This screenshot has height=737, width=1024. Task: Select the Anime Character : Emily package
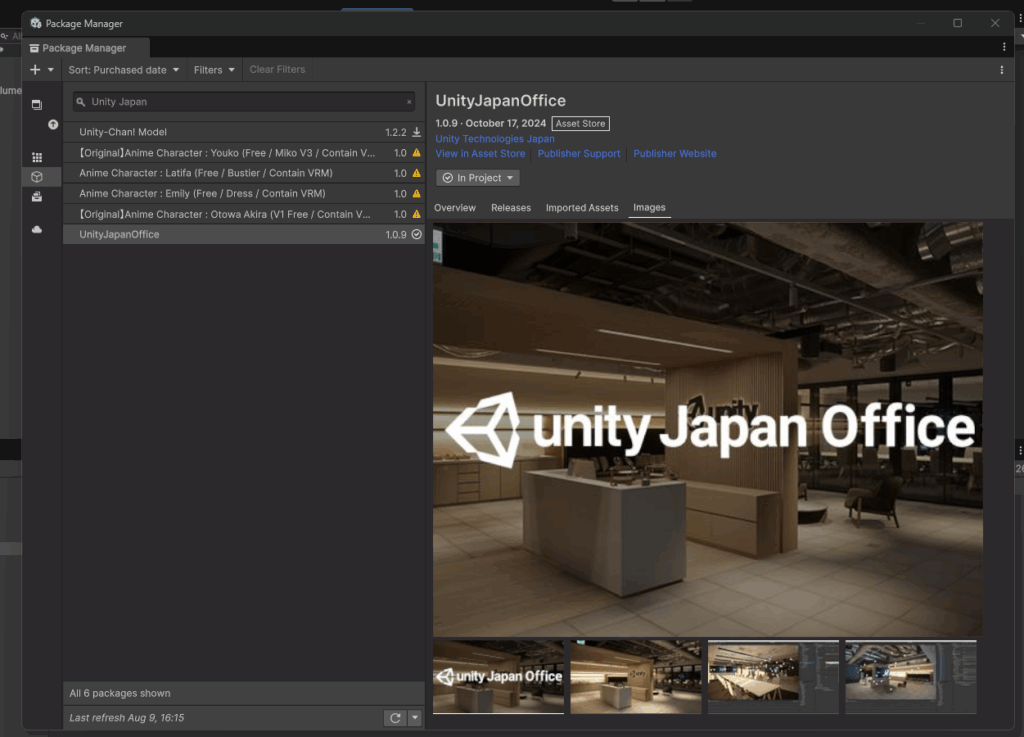[244, 193]
